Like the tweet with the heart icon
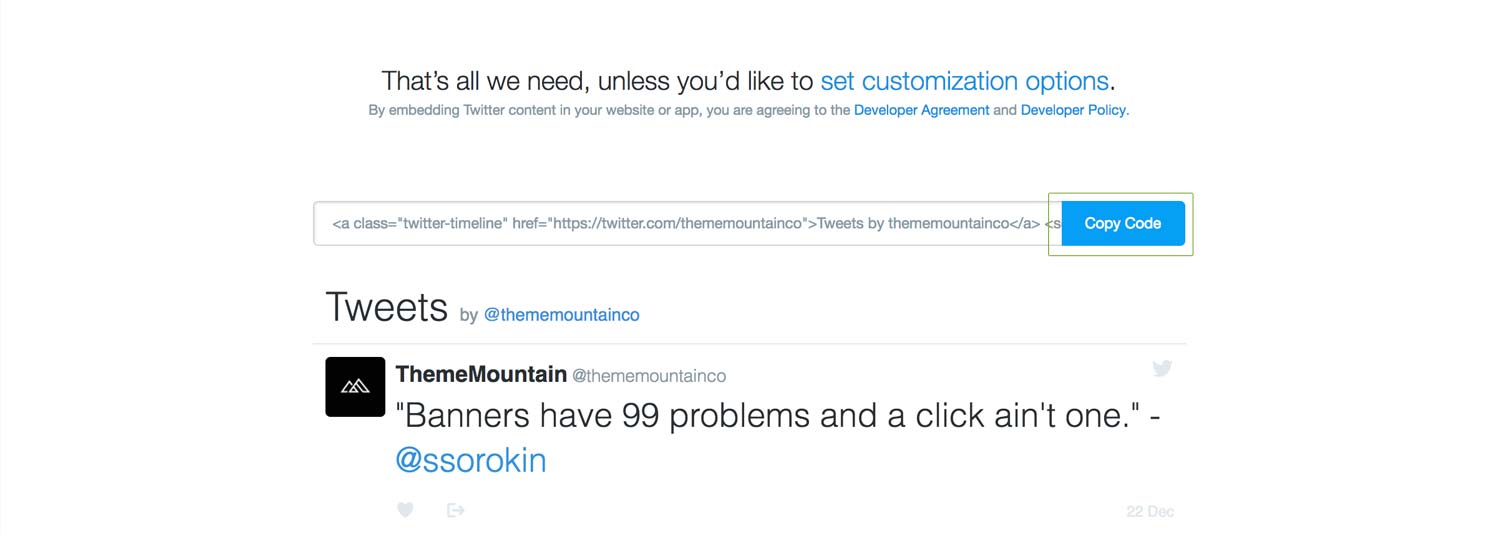Screen dimensions: 1500x535 405,510
